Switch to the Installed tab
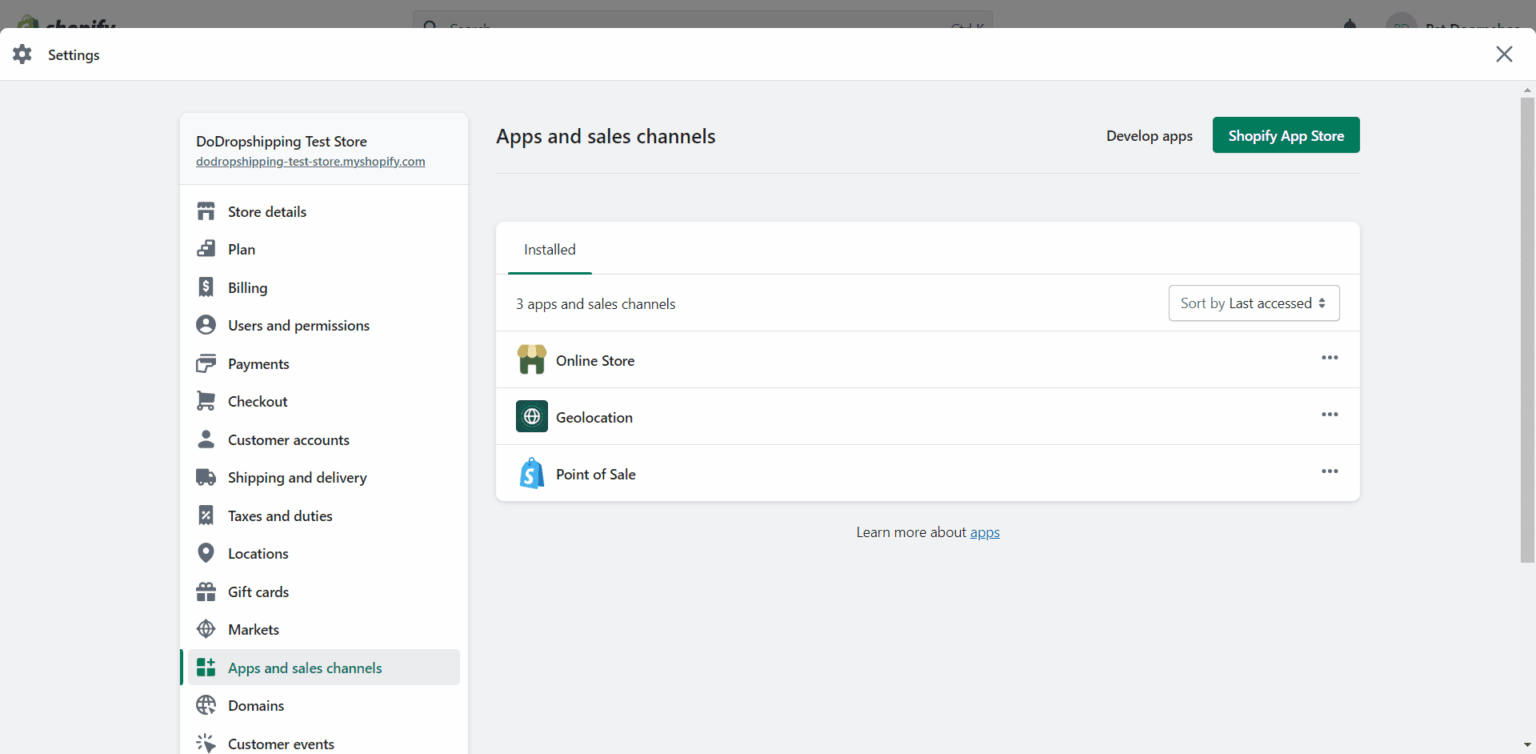Viewport: 1536px width, 754px height. [548, 249]
